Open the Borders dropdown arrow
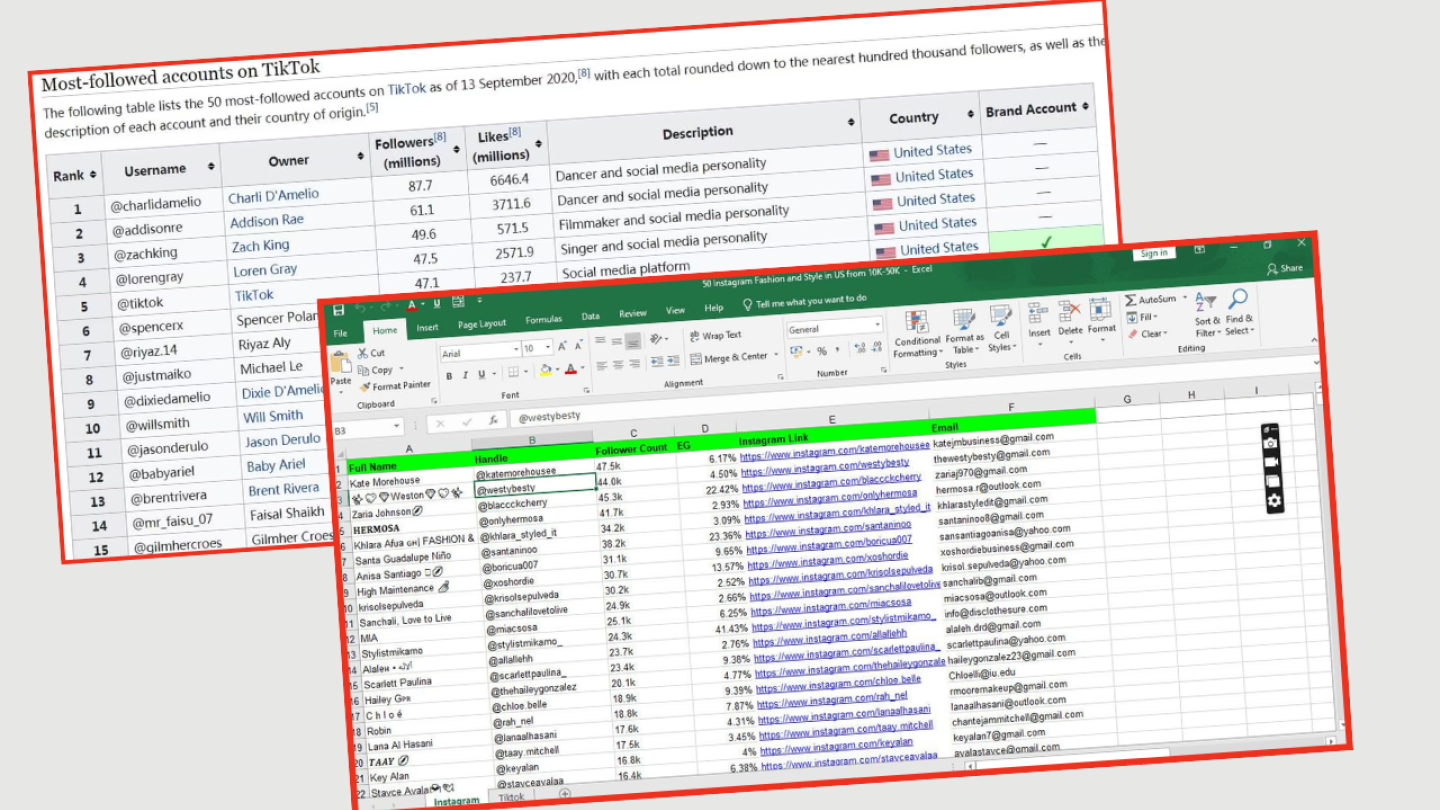Viewport: 1440px width, 810px height. (x=526, y=372)
